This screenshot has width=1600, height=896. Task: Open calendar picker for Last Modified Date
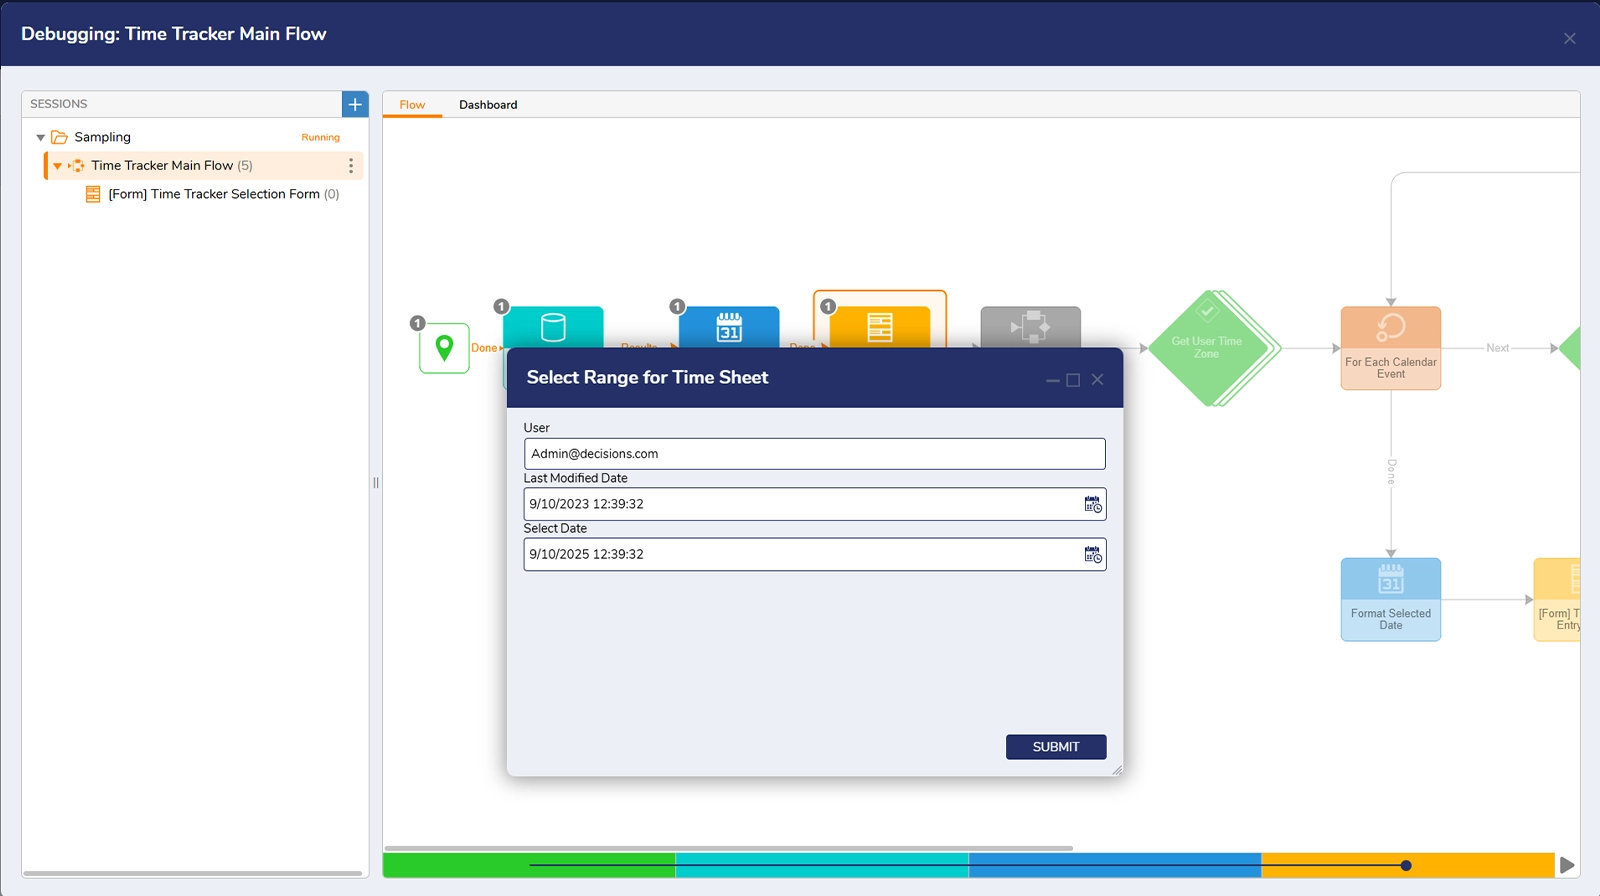tap(1093, 505)
